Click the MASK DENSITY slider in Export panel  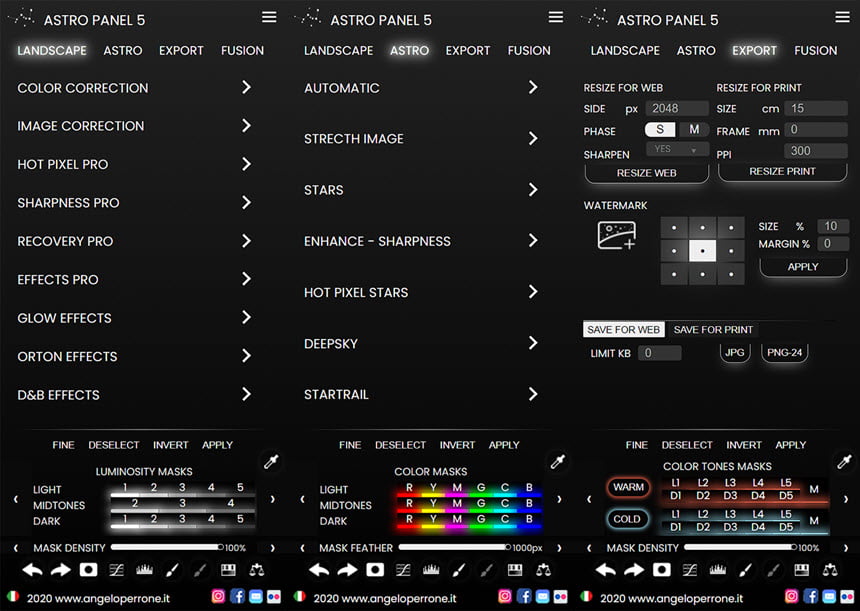[740, 547]
